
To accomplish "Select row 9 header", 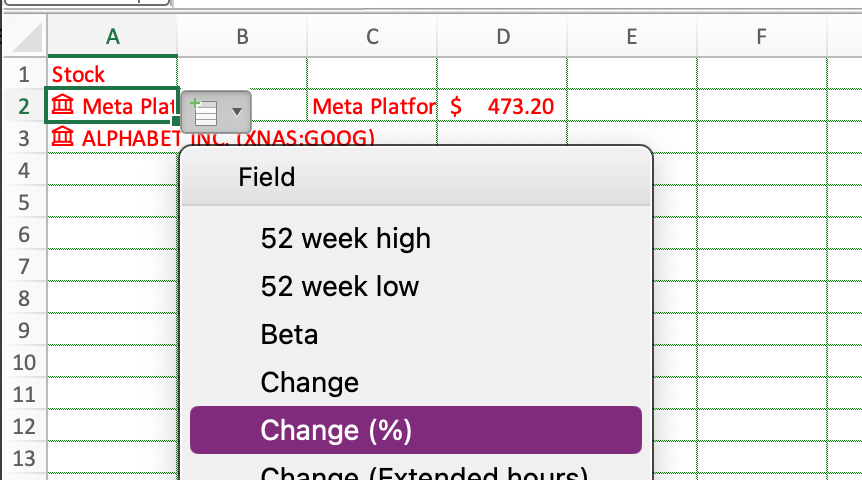I will point(24,330).
